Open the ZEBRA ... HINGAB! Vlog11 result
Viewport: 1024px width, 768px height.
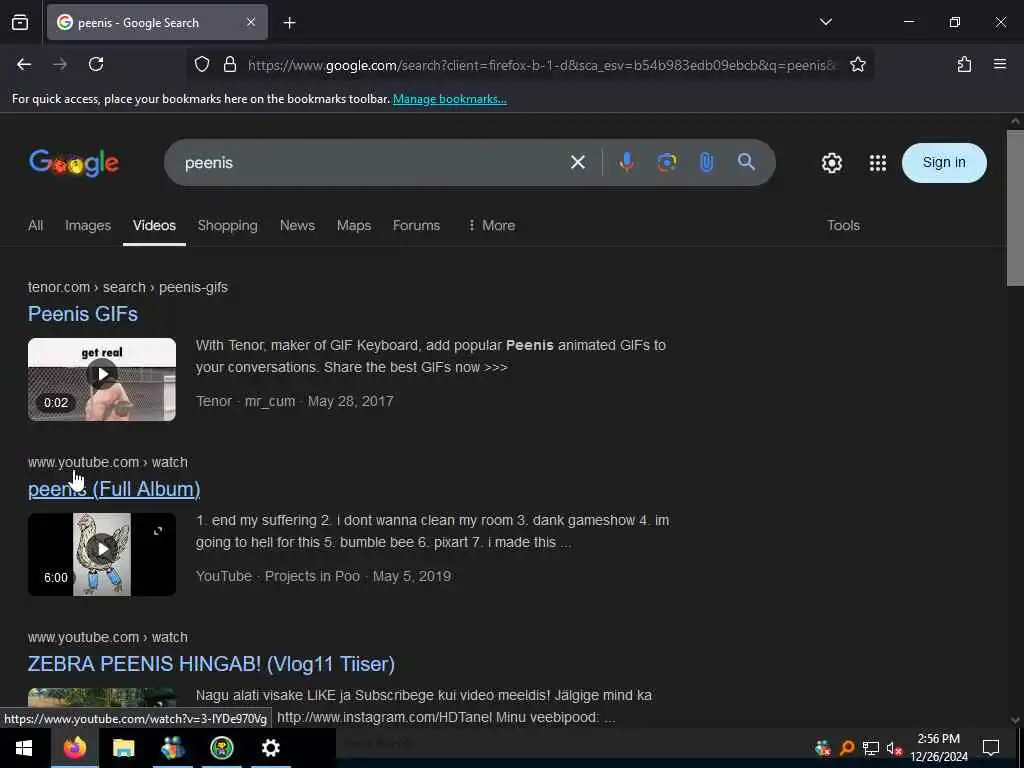click(211, 664)
